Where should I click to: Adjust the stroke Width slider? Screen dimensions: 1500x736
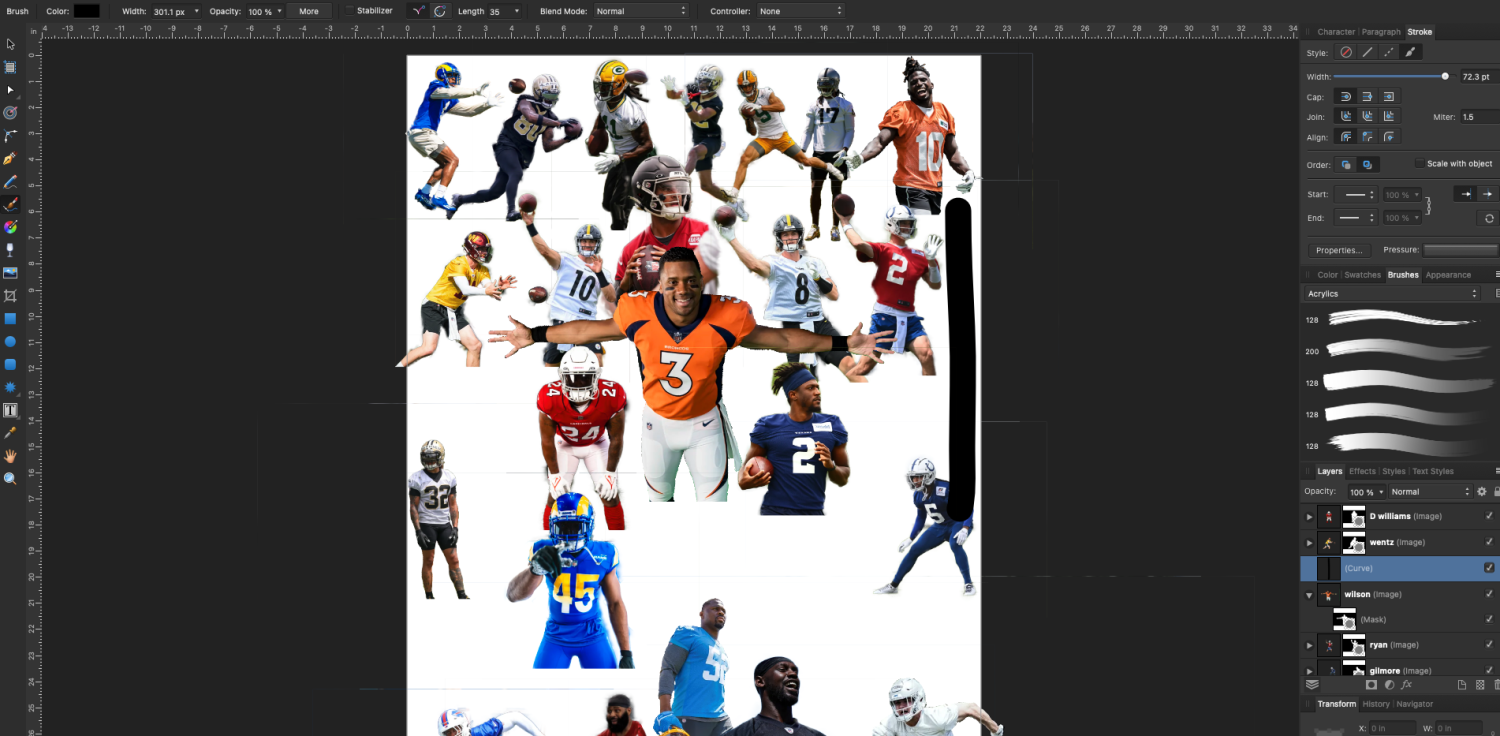(1445, 76)
